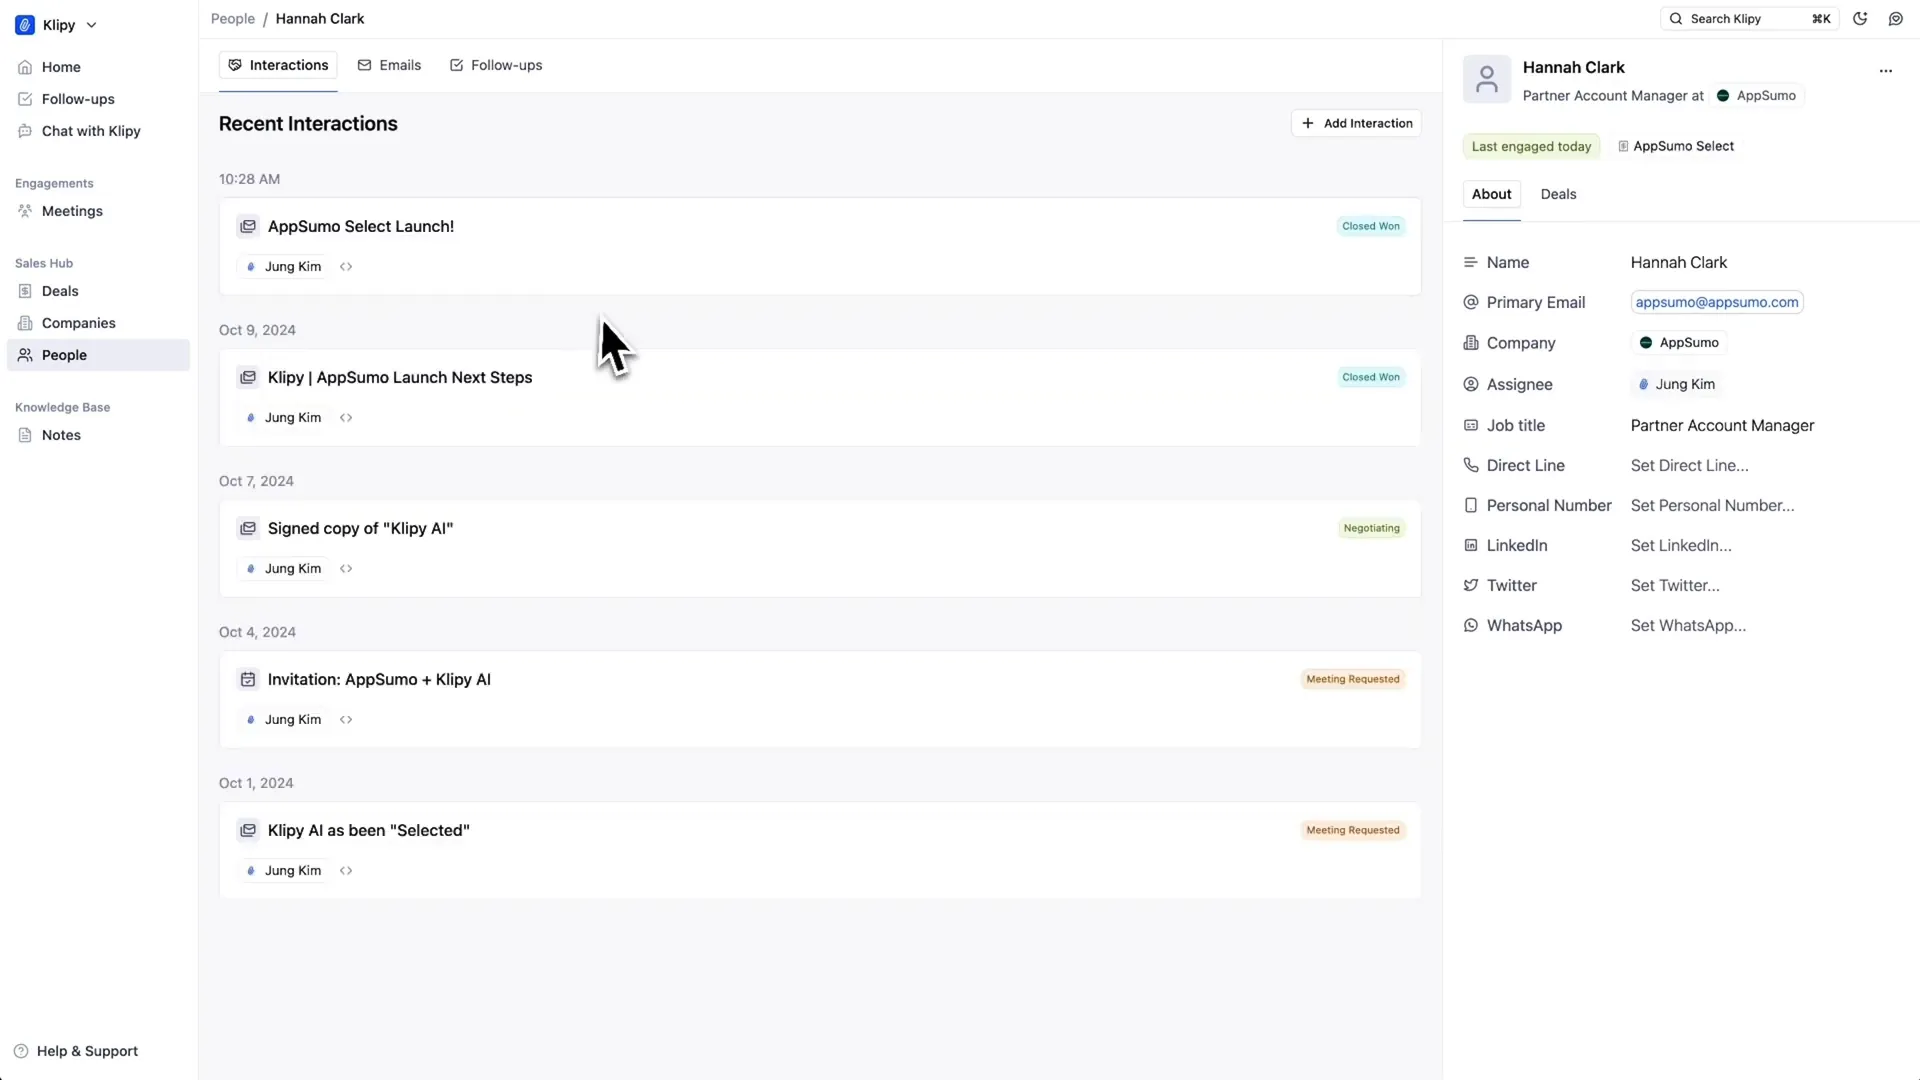Click Set Personal Number... field
The width and height of the screenshot is (1920, 1080).
1712,505
